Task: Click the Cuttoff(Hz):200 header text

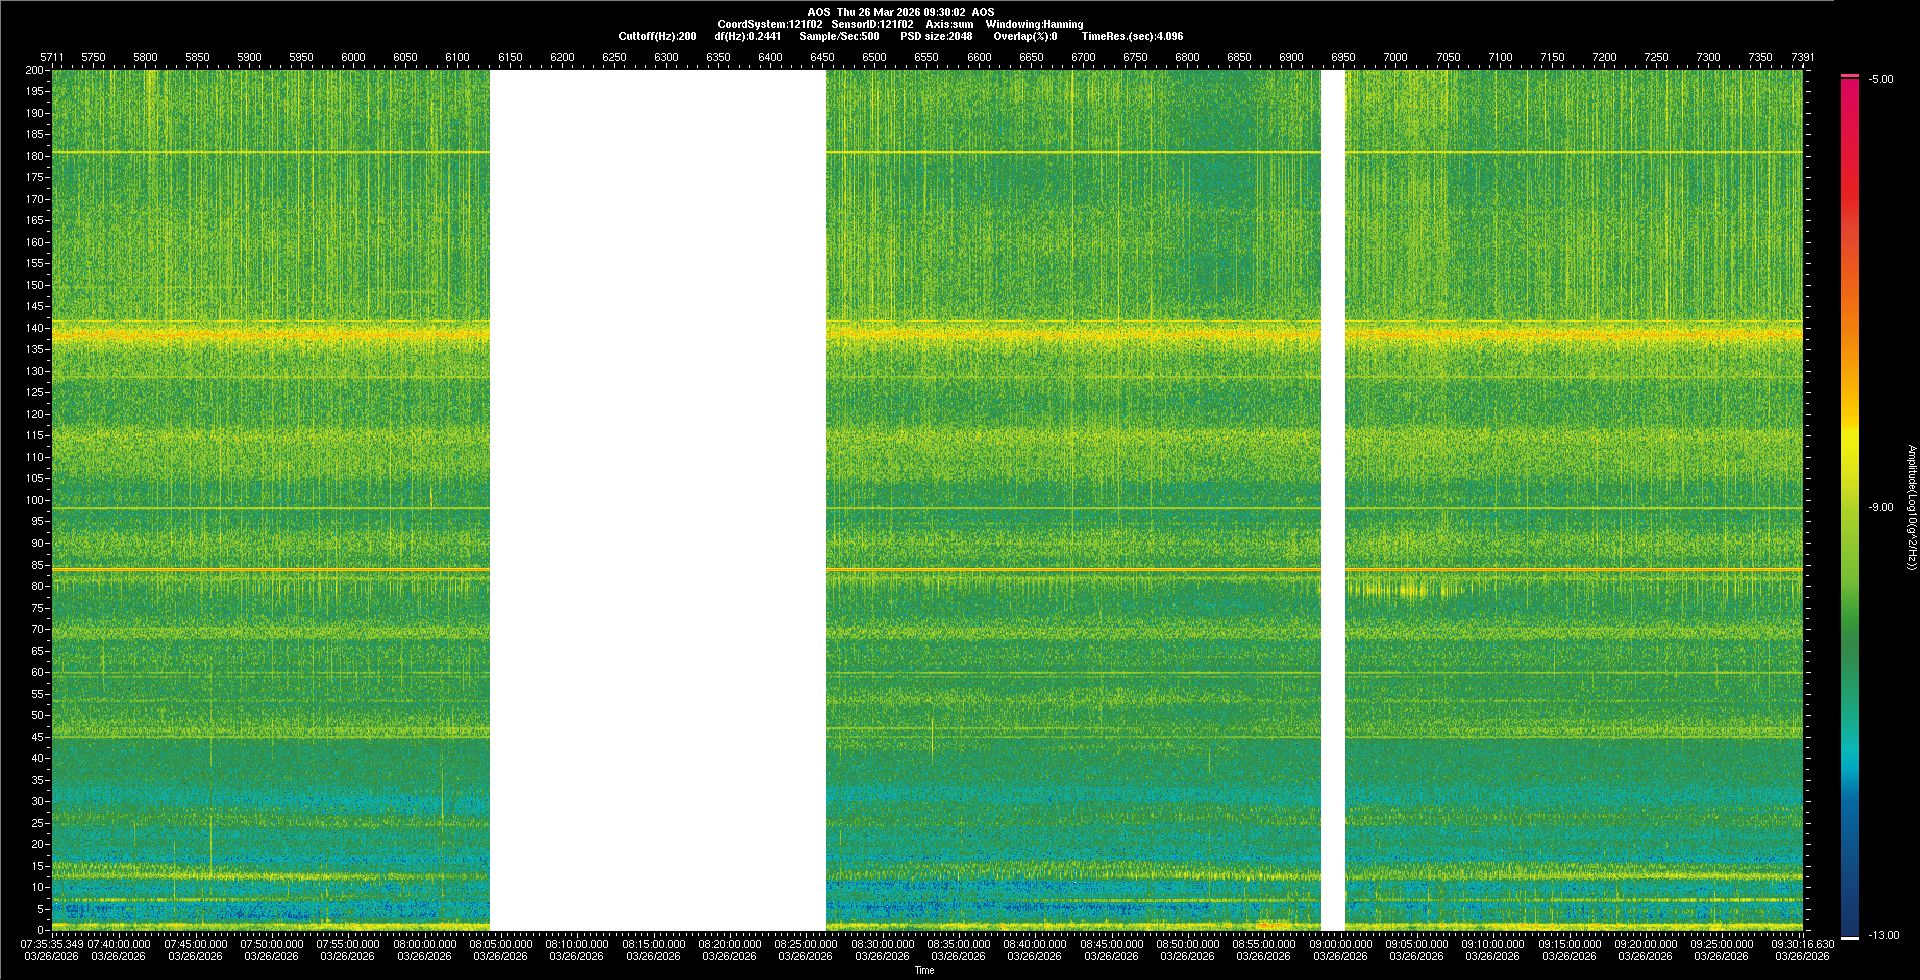Action: tap(657, 36)
